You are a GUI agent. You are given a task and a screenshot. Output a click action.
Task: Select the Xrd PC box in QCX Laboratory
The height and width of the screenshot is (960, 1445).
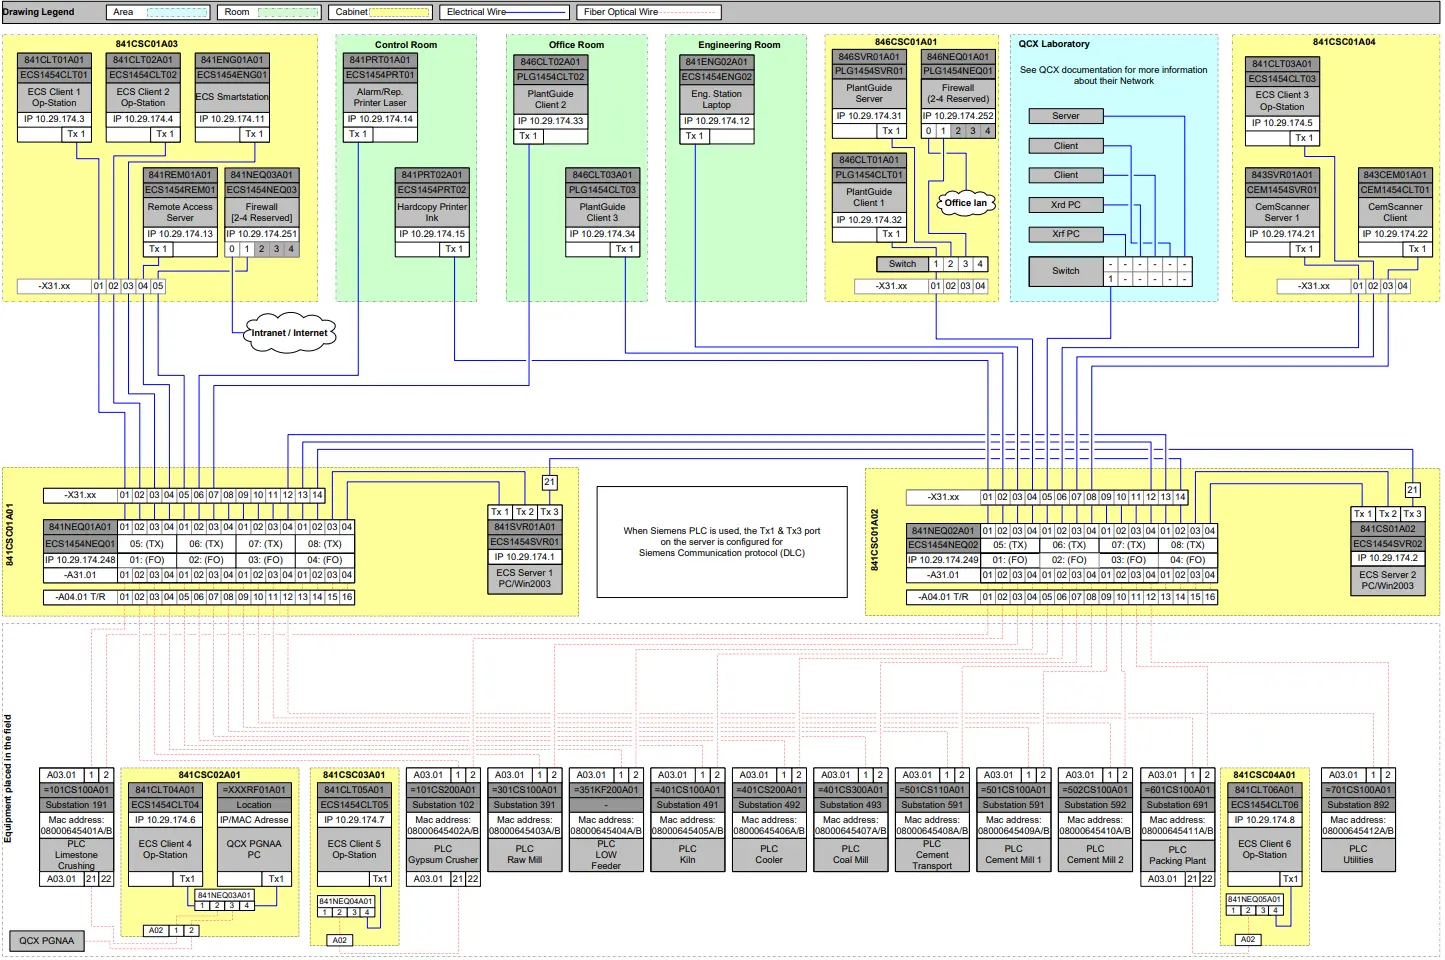point(1065,205)
